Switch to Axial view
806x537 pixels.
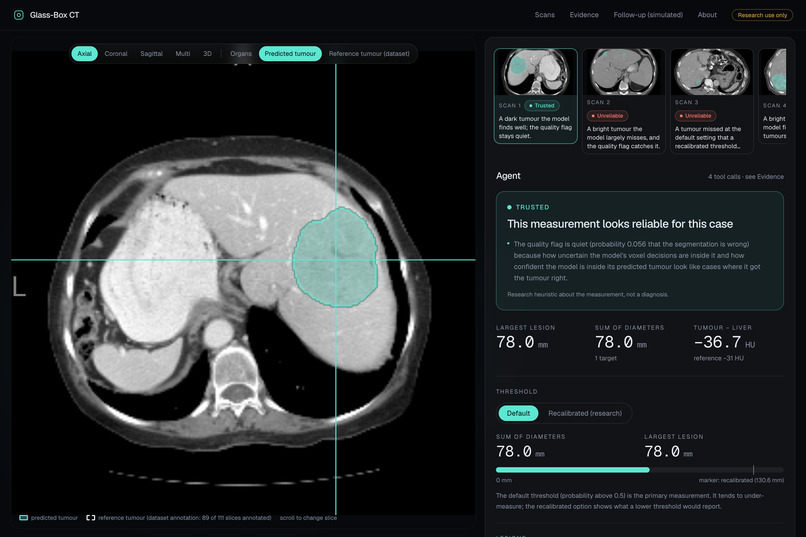(84, 53)
